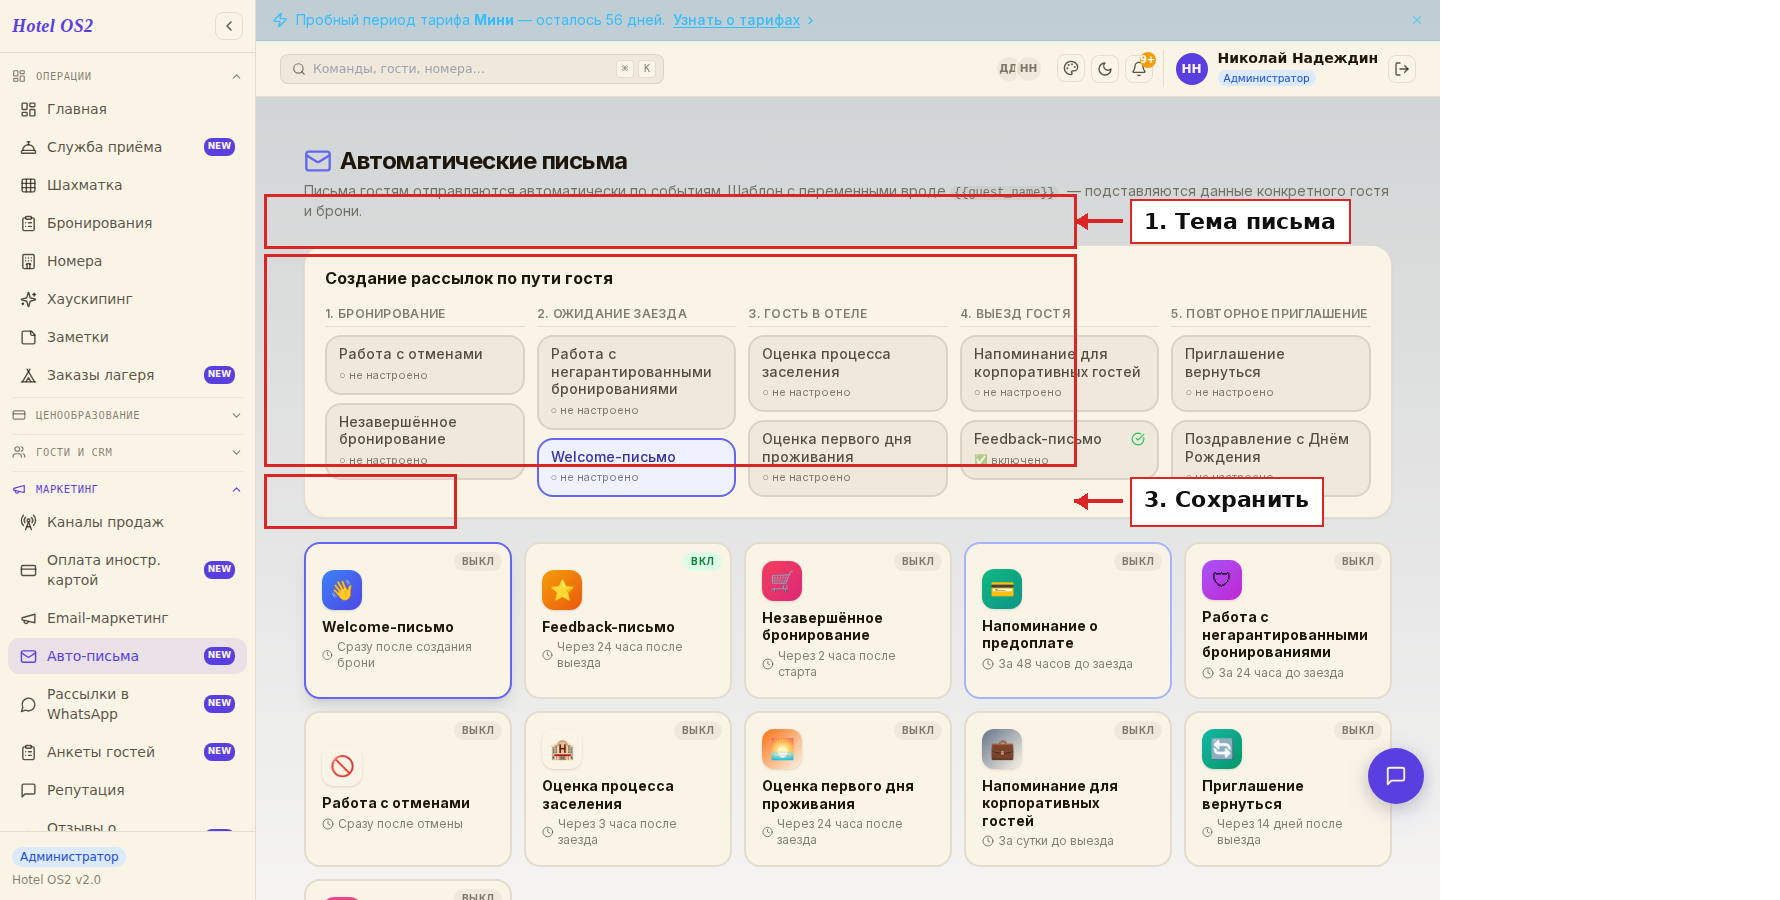Select Welcome-письмо step in guest journey
The image size is (1780, 900).
636,467
